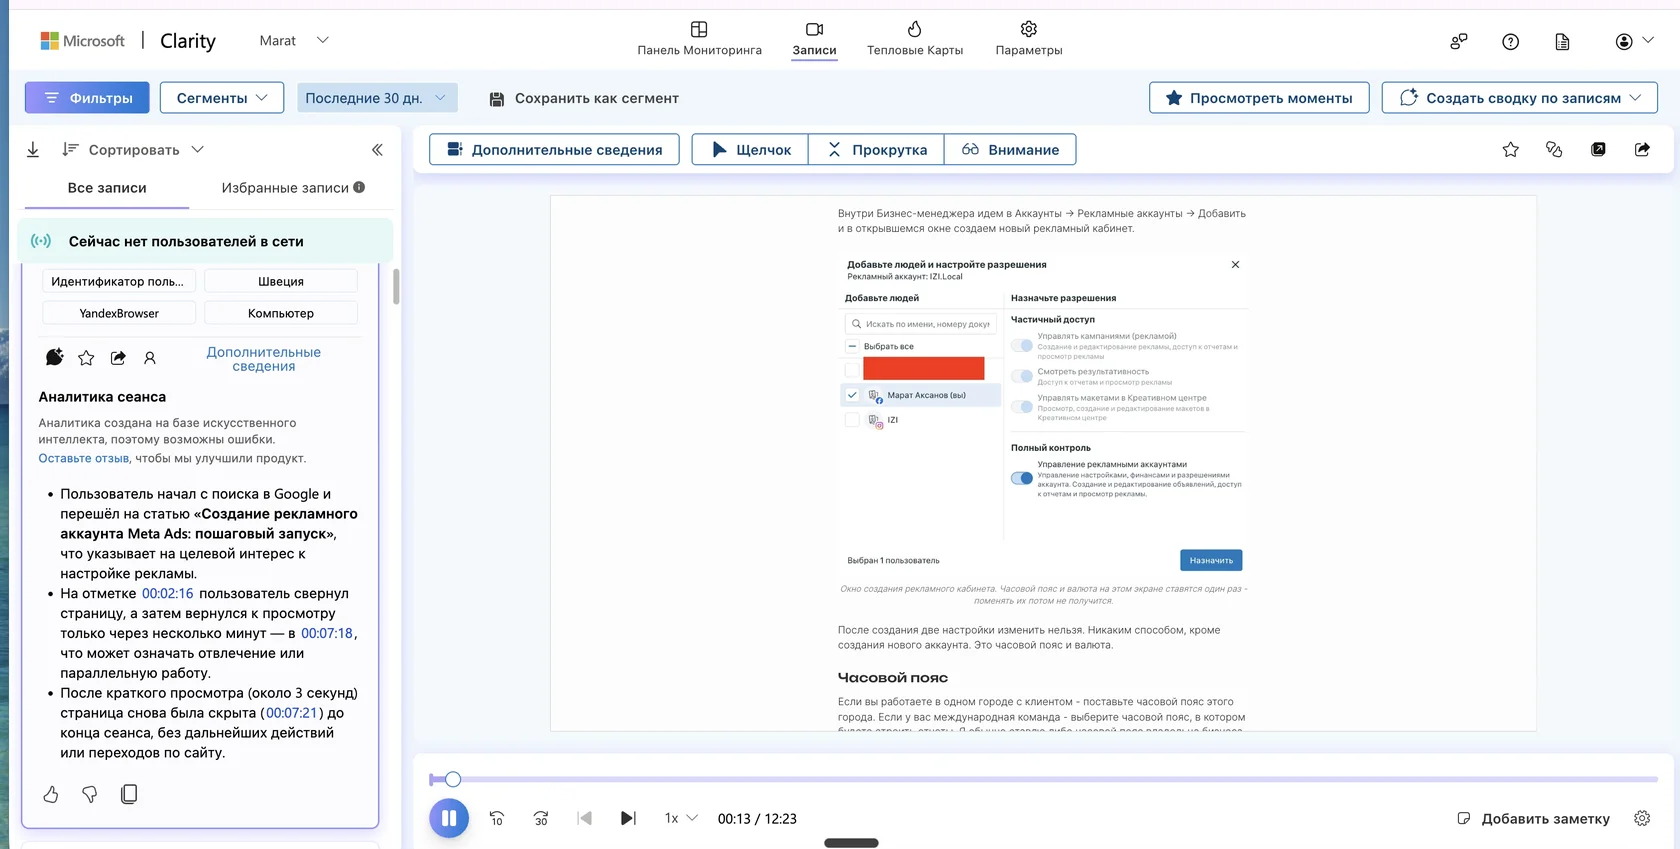This screenshot has width=1680, height=849.
Task: Click the Швеция country tag
Action: pyautogui.click(x=281, y=281)
